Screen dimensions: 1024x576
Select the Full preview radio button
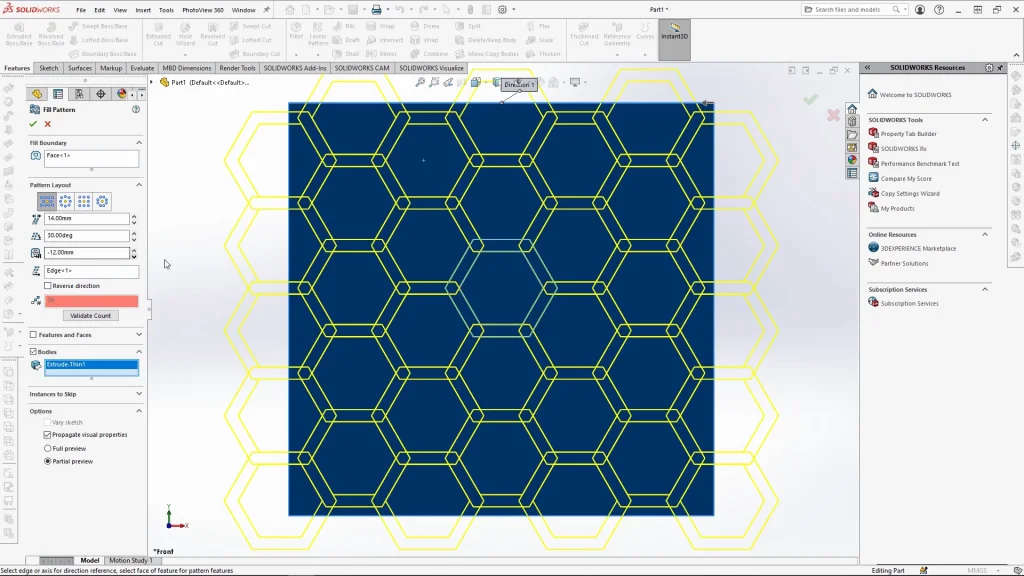click(x=48, y=448)
